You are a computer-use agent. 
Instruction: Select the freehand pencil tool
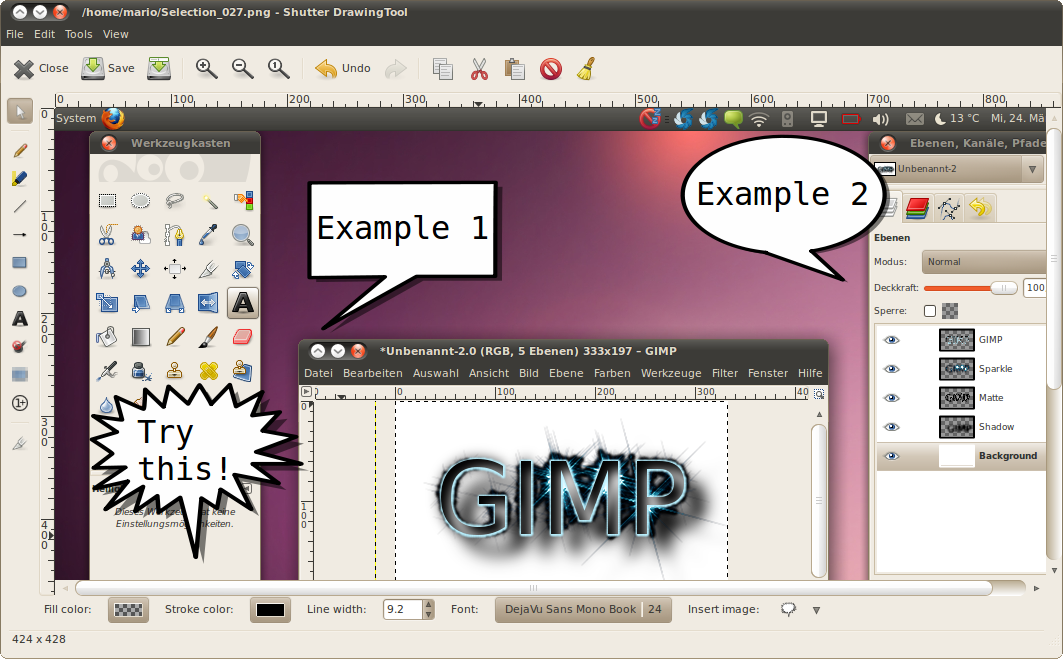tap(19, 150)
